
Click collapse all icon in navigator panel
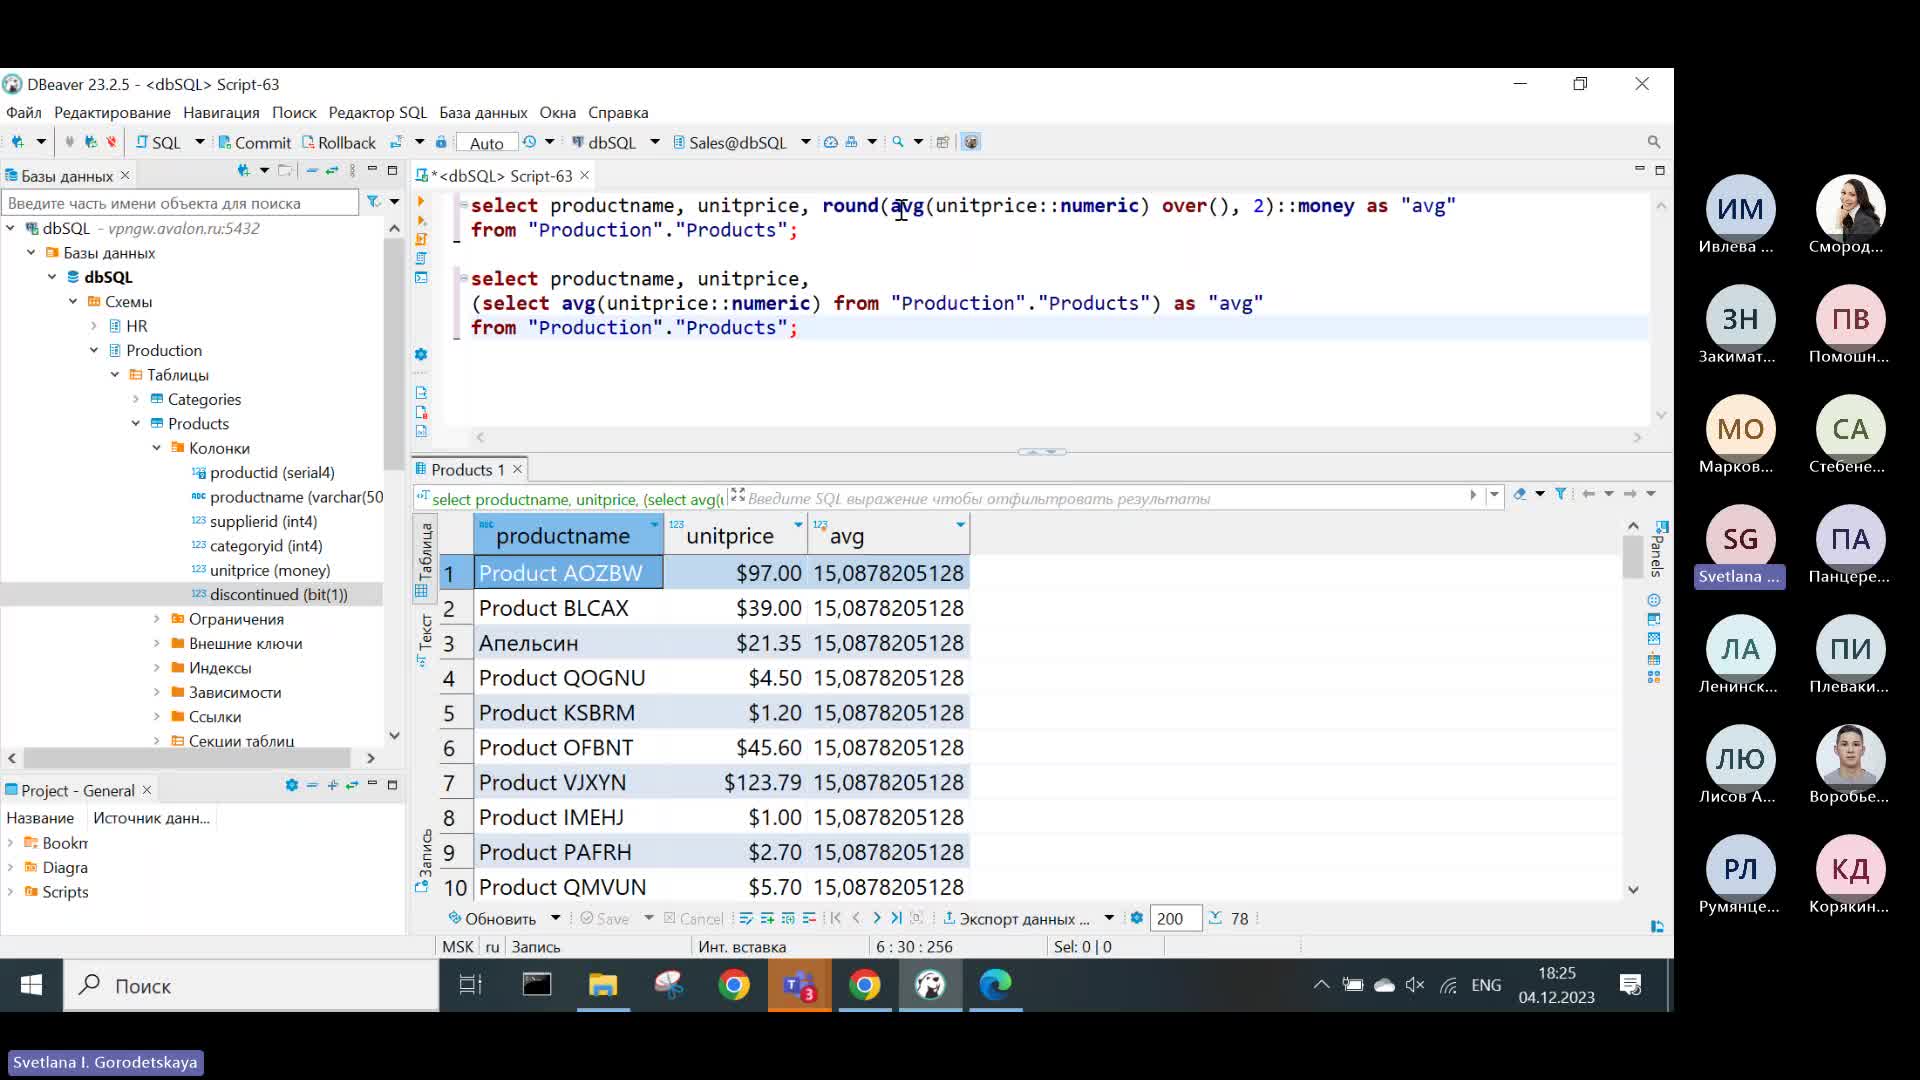pos(312,171)
